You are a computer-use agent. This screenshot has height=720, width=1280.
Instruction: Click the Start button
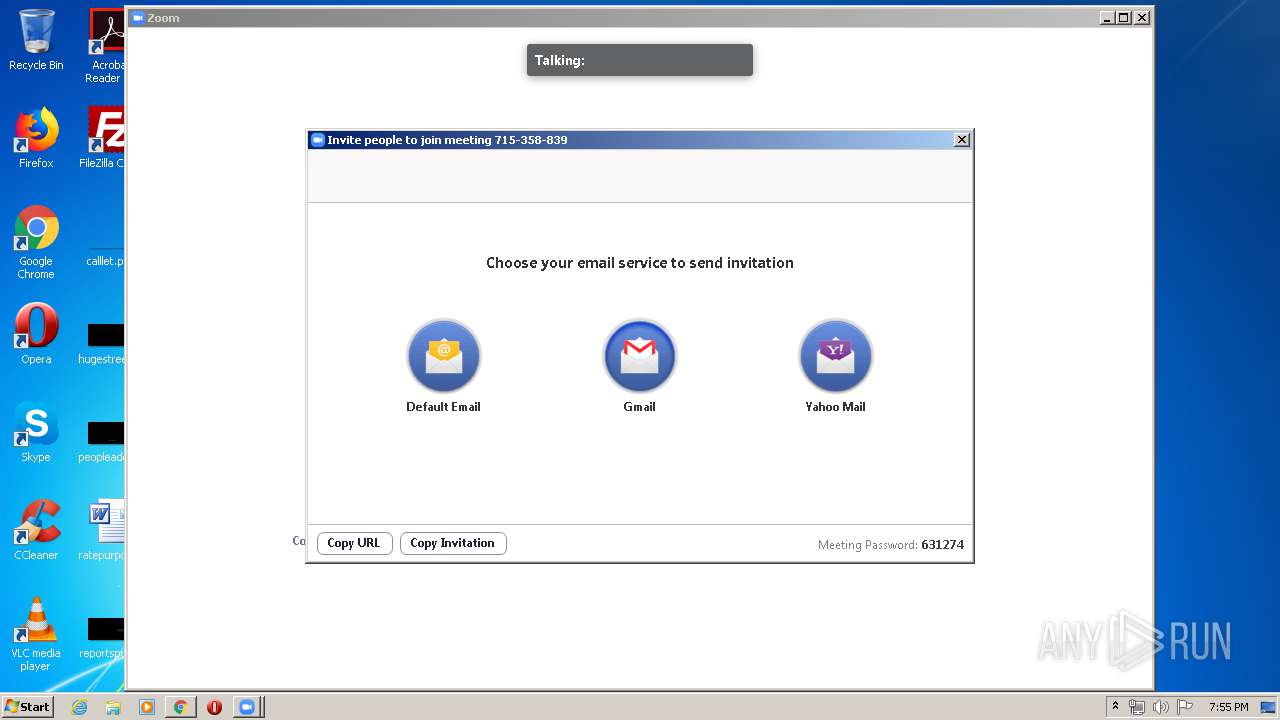[27, 707]
